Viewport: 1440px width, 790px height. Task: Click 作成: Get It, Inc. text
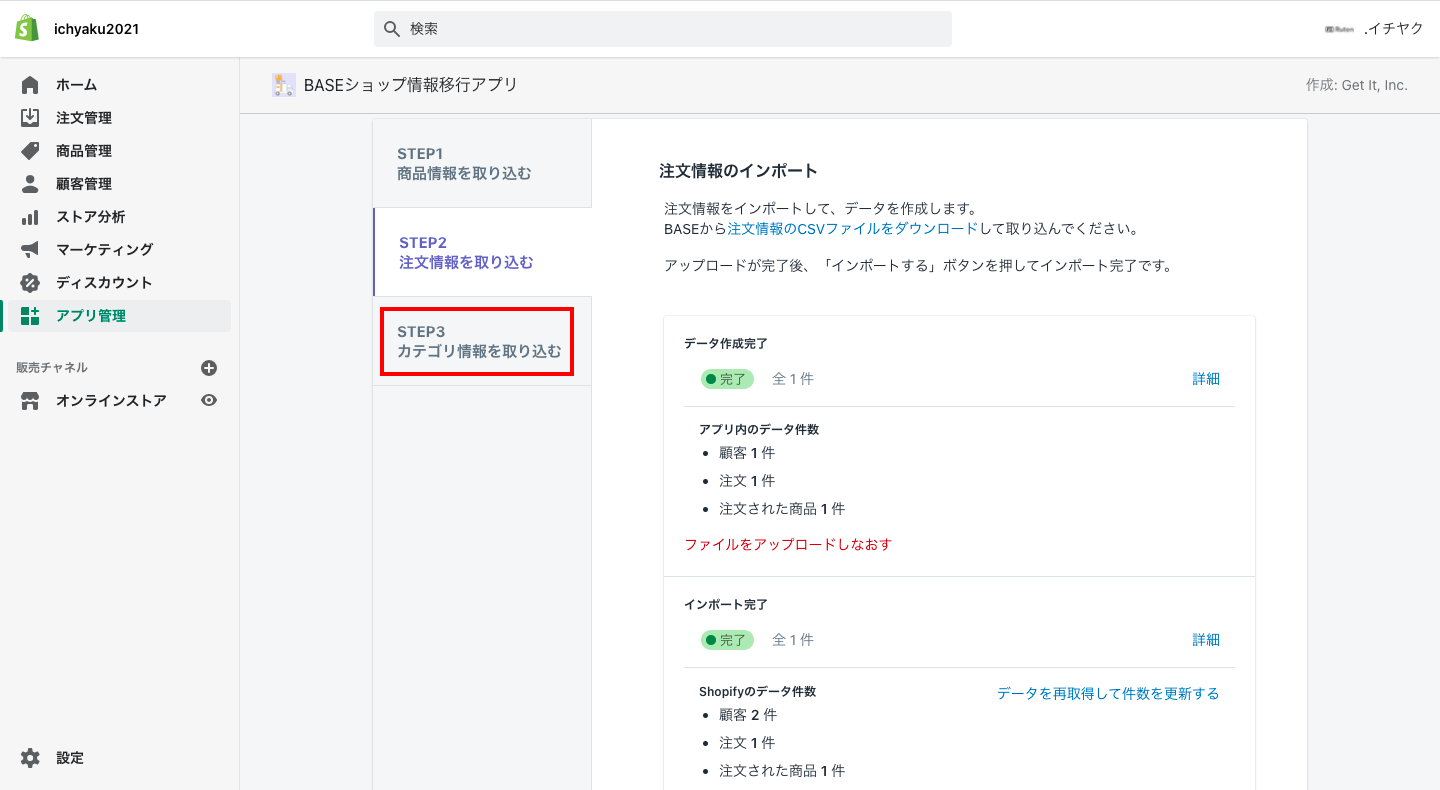(1357, 85)
